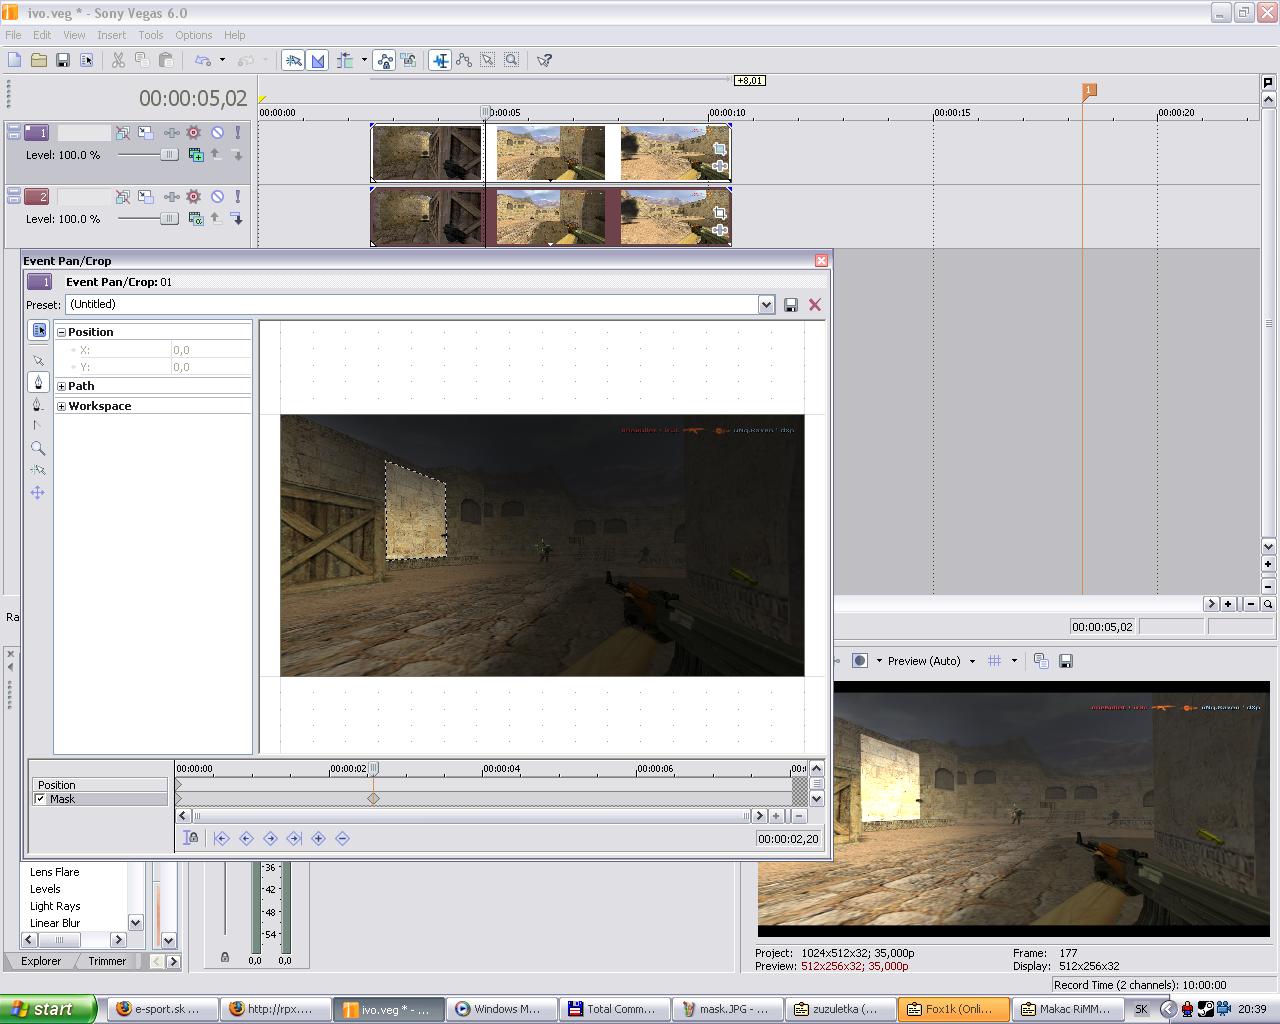Cut the selection with the scissors icon

click(x=118, y=60)
